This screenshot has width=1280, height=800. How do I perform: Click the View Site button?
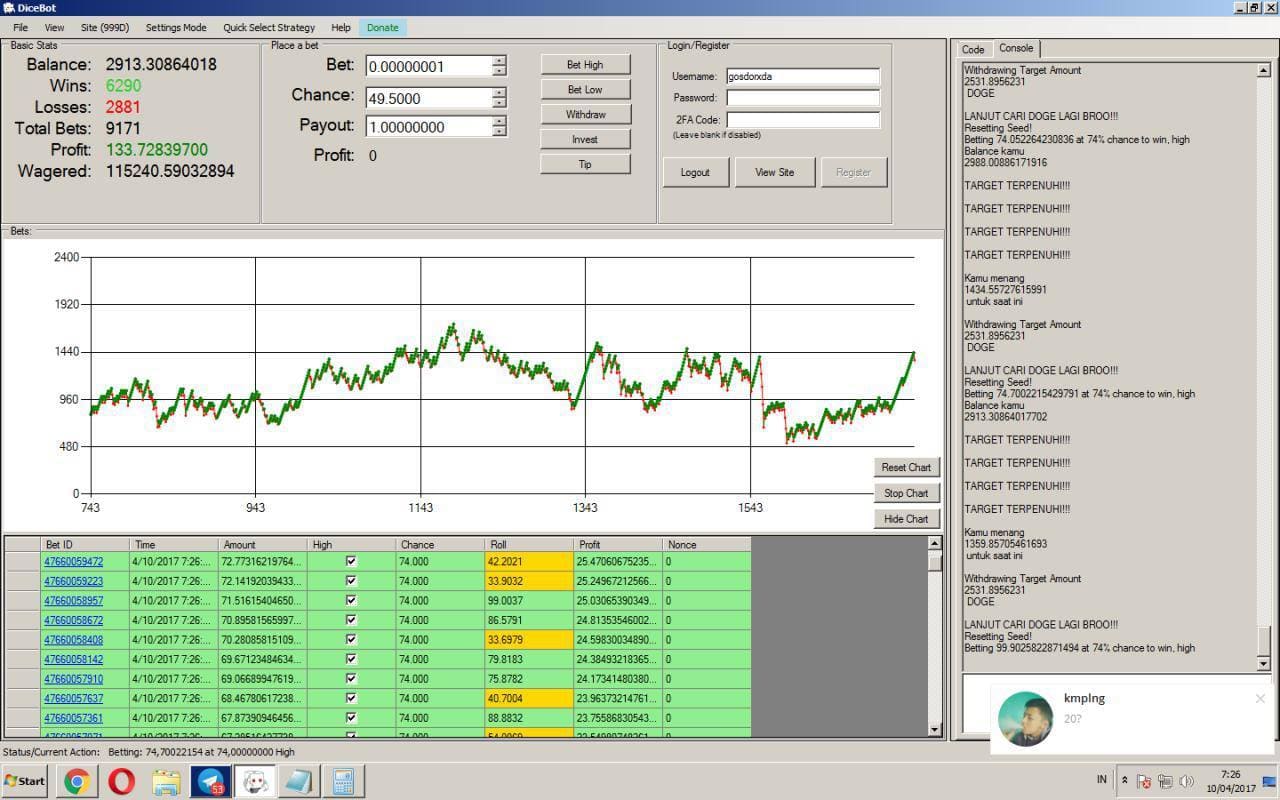click(774, 172)
